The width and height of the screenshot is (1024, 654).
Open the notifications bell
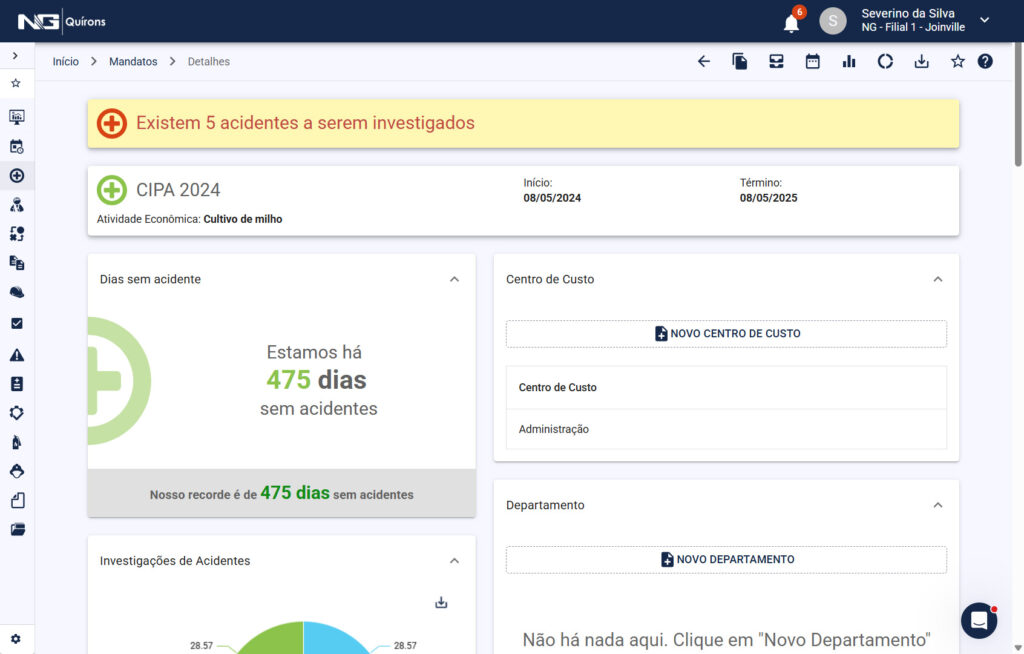tap(791, 23)
